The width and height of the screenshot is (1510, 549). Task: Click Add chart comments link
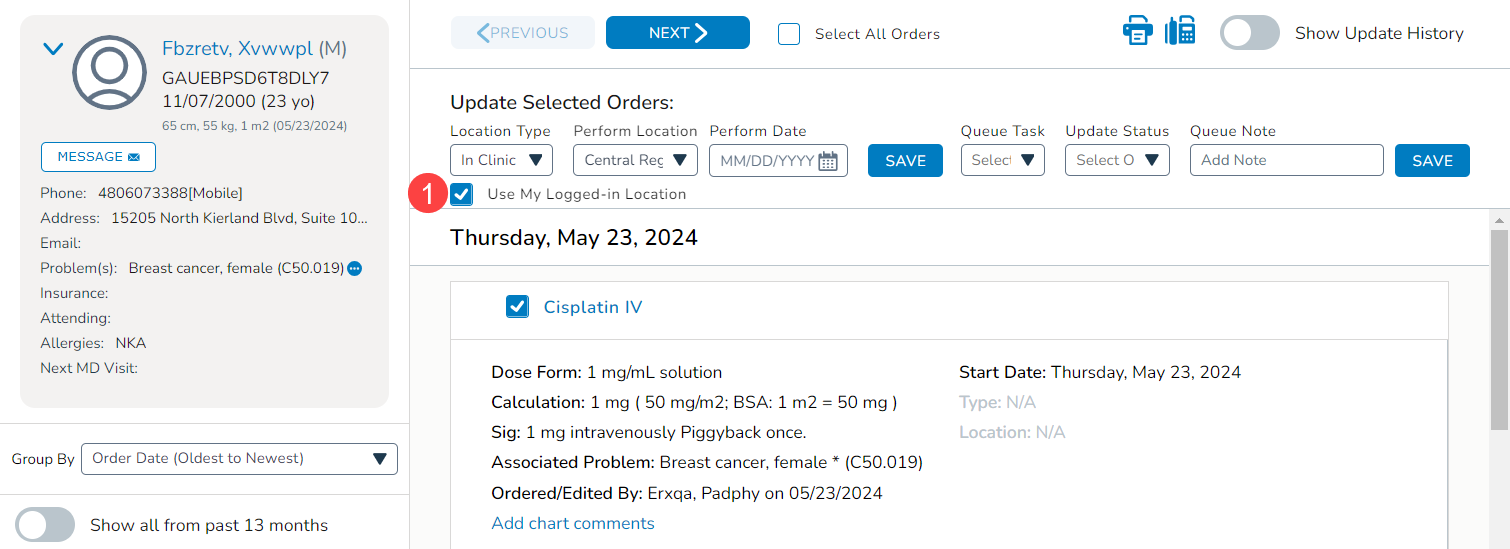(573, 523)
